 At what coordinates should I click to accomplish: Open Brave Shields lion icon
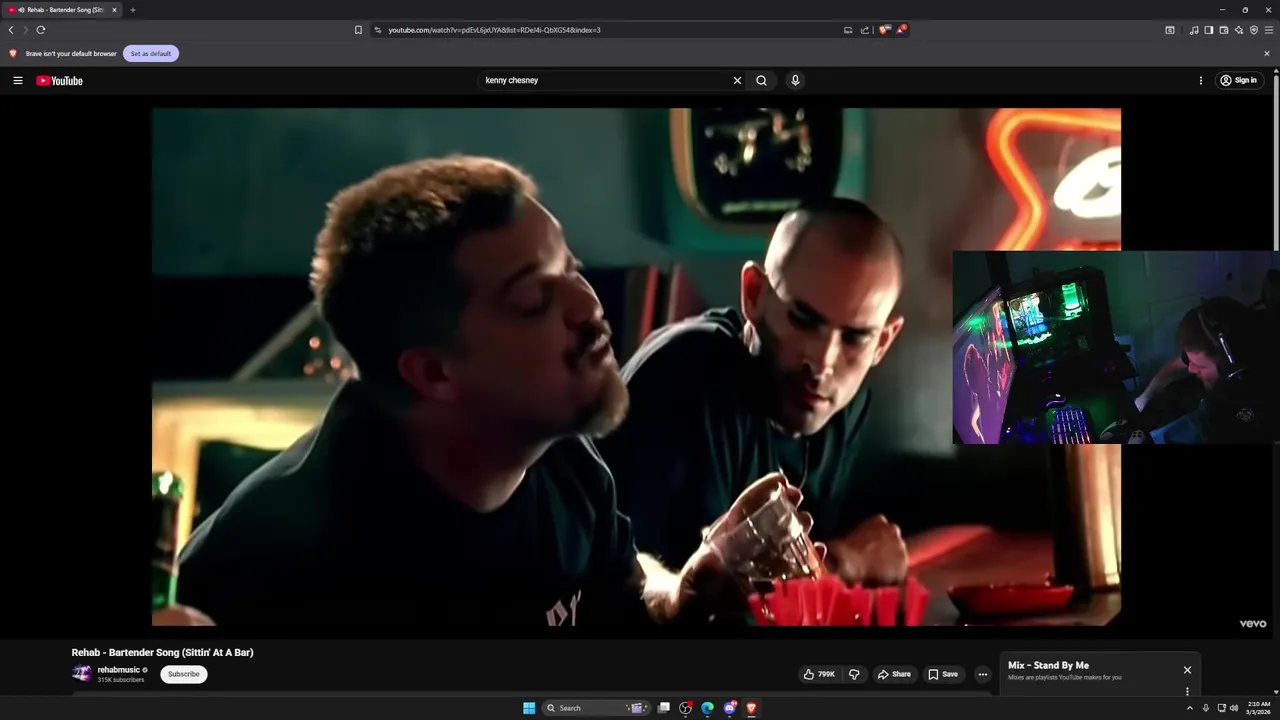[884, 30]
